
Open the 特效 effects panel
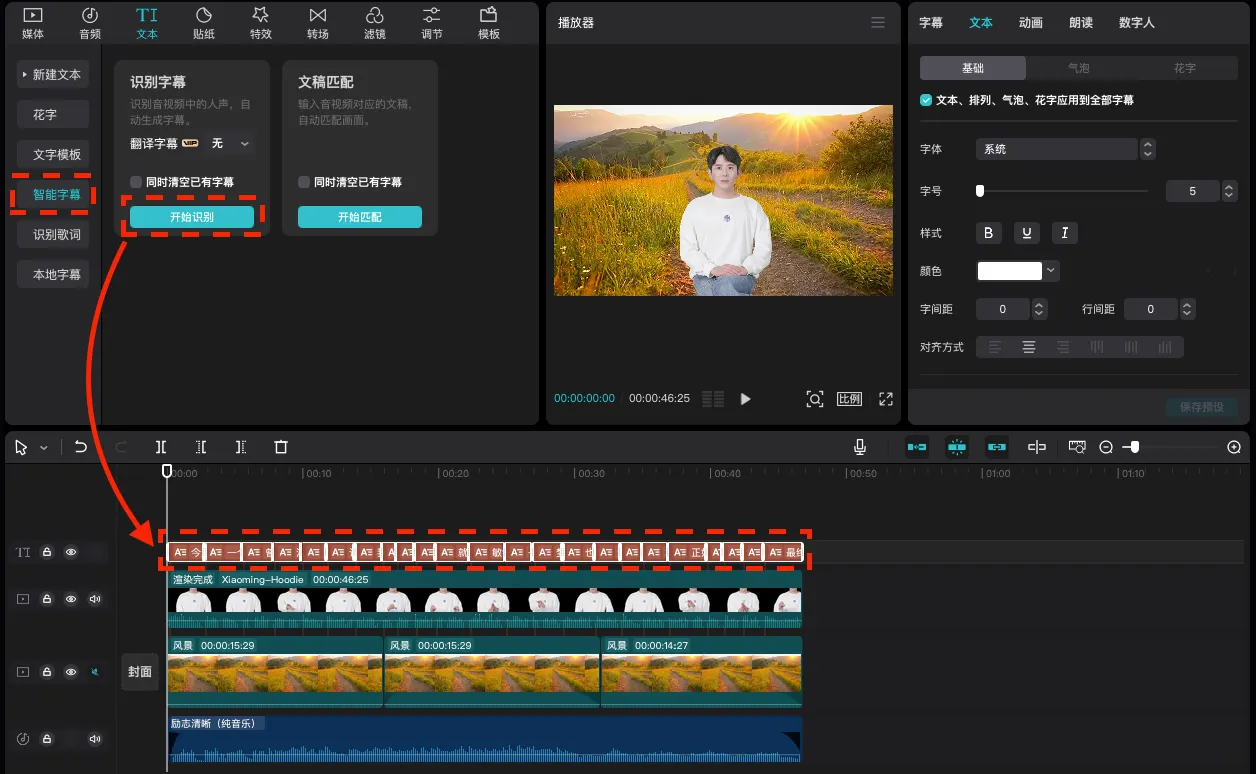(x=260, y=23)
